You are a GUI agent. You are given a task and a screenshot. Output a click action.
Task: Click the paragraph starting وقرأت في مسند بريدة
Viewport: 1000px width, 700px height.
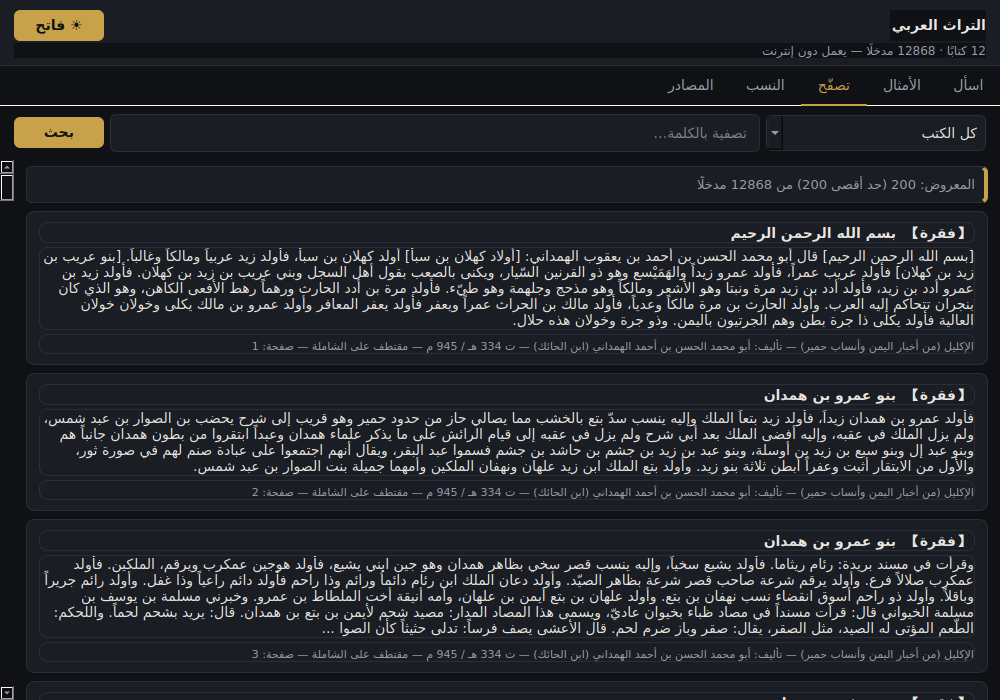coord(507,597)
